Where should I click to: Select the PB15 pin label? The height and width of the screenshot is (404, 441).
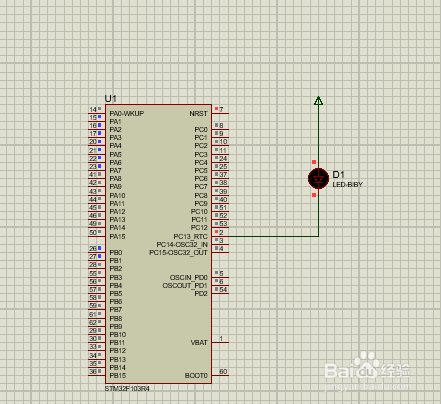[x=118, y=376]
